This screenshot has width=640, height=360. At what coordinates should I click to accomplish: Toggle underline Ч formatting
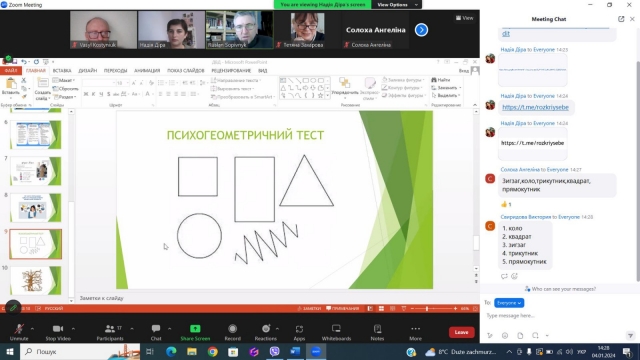click(x=101, y=94)
